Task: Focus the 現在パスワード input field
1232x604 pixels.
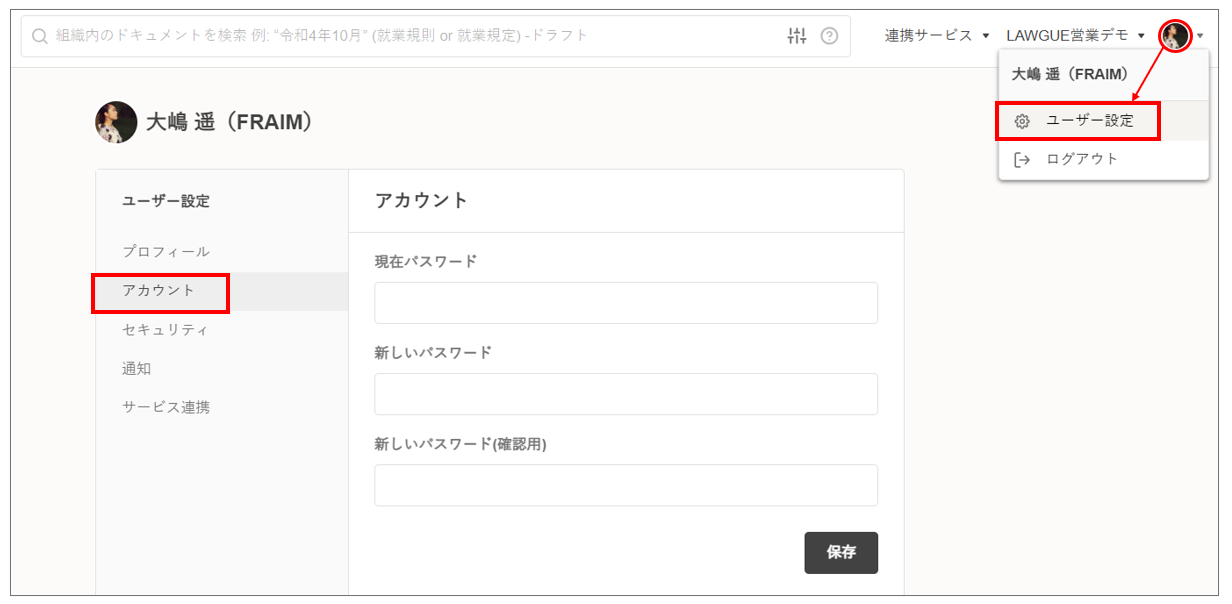Action: tap(625, 303)
